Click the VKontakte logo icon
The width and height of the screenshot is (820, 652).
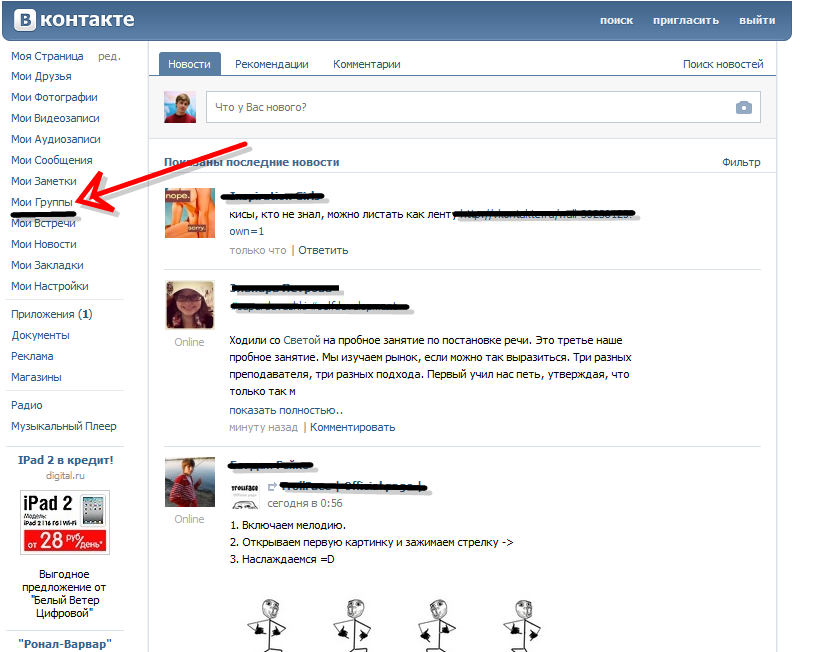pyautogui.click(x=25, y=20)
